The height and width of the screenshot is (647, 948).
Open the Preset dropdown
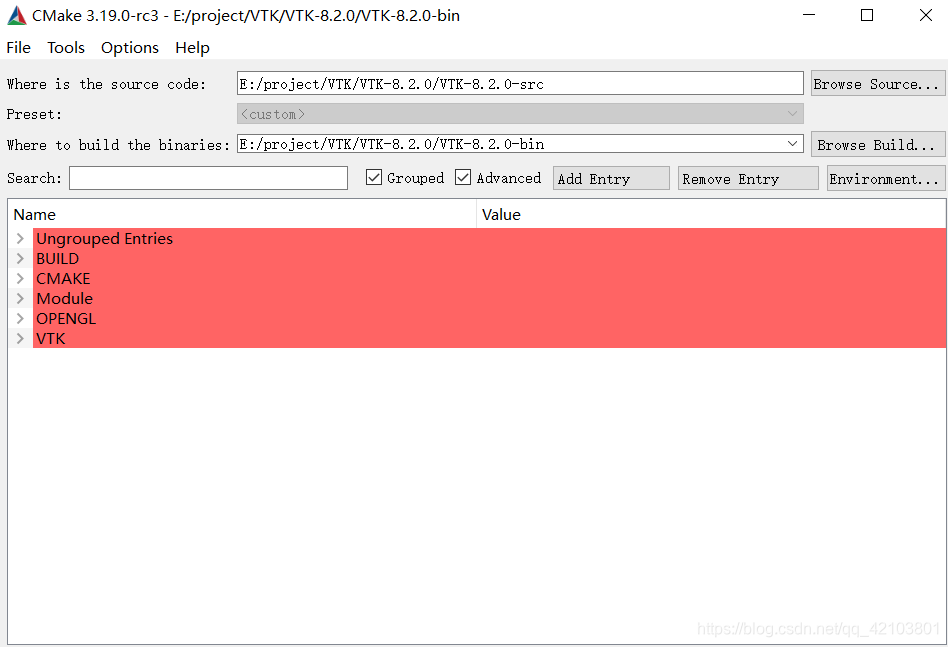pyautogui.click(x=793, y=113)
